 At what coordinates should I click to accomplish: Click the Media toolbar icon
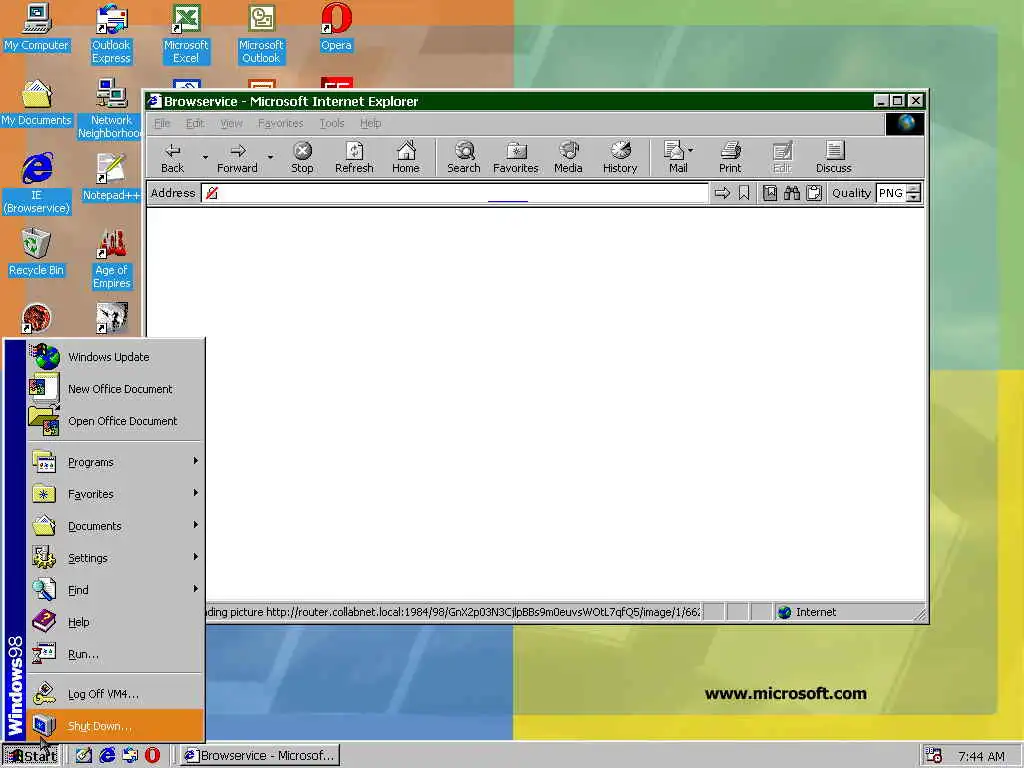point(568,158)
